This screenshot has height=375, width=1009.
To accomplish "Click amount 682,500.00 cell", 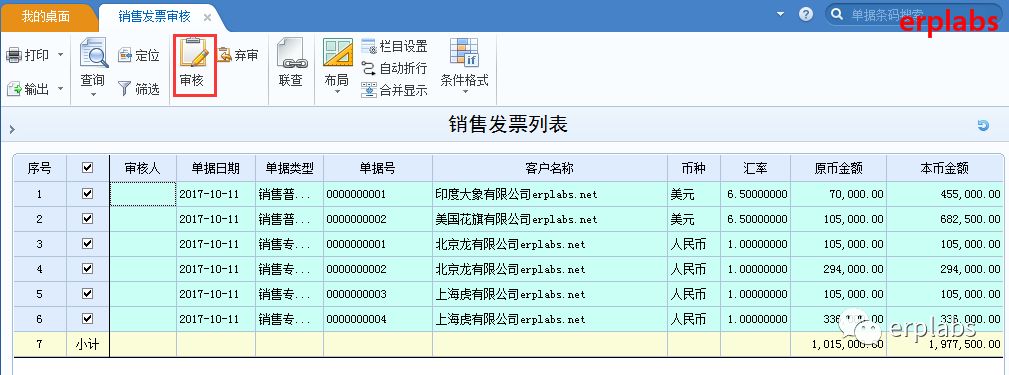I will [945, 219].
